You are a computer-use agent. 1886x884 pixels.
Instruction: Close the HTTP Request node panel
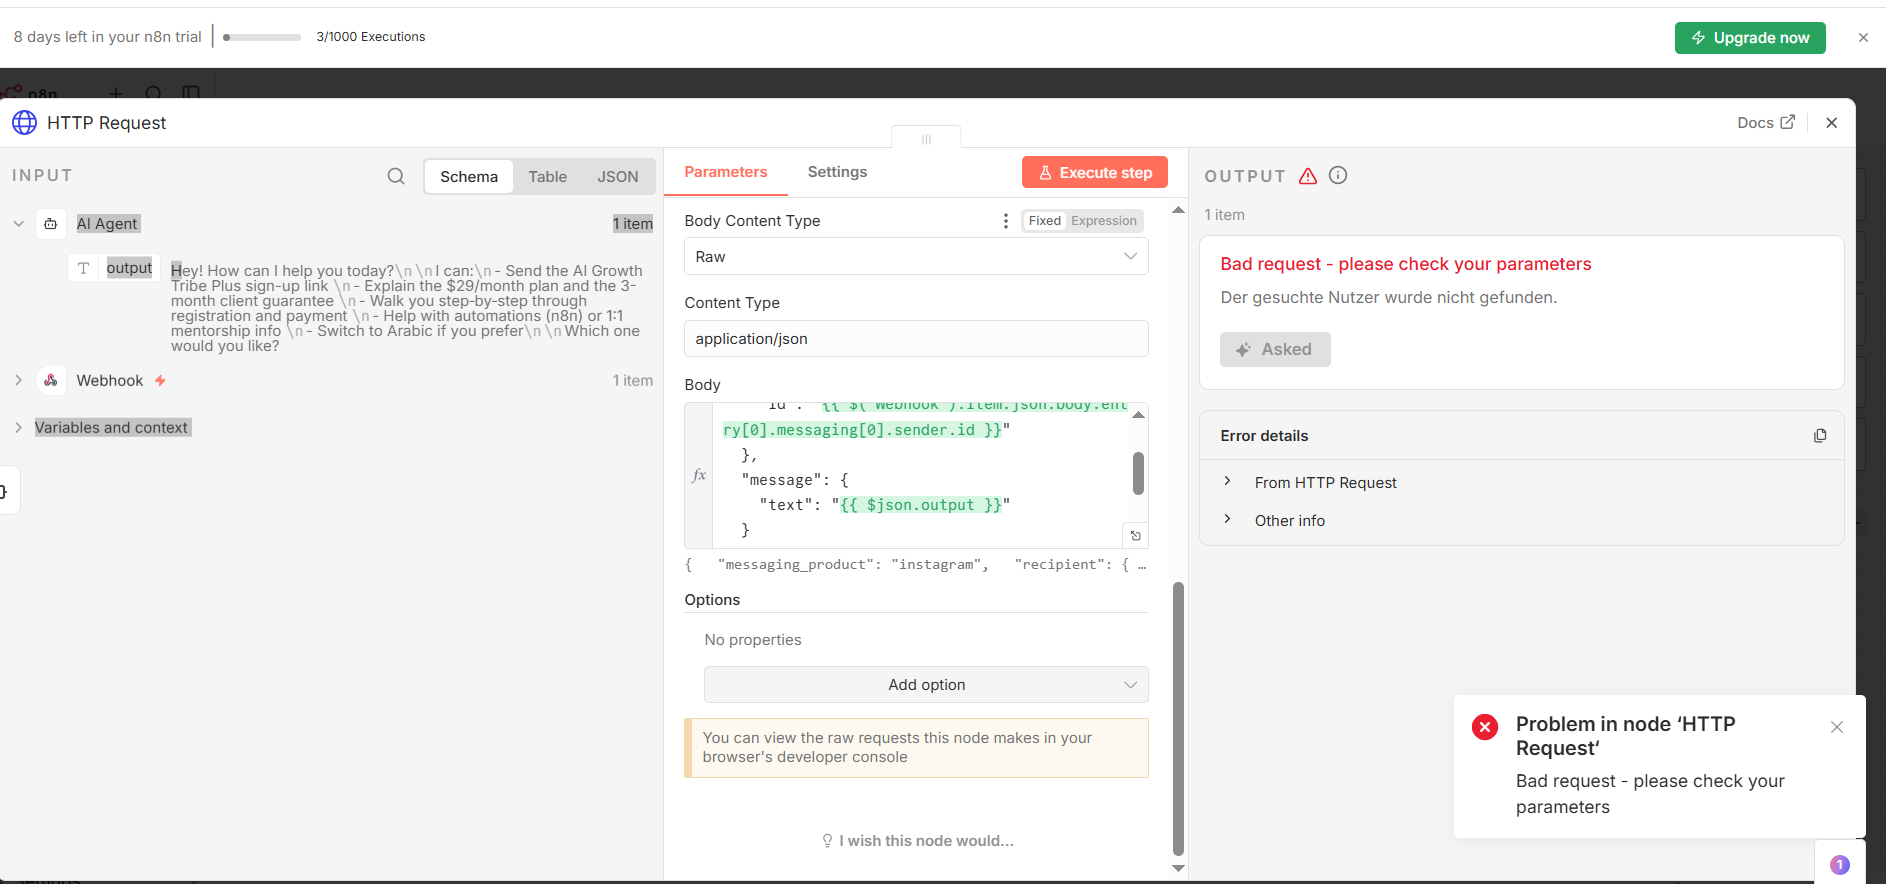pos(1832,123)
